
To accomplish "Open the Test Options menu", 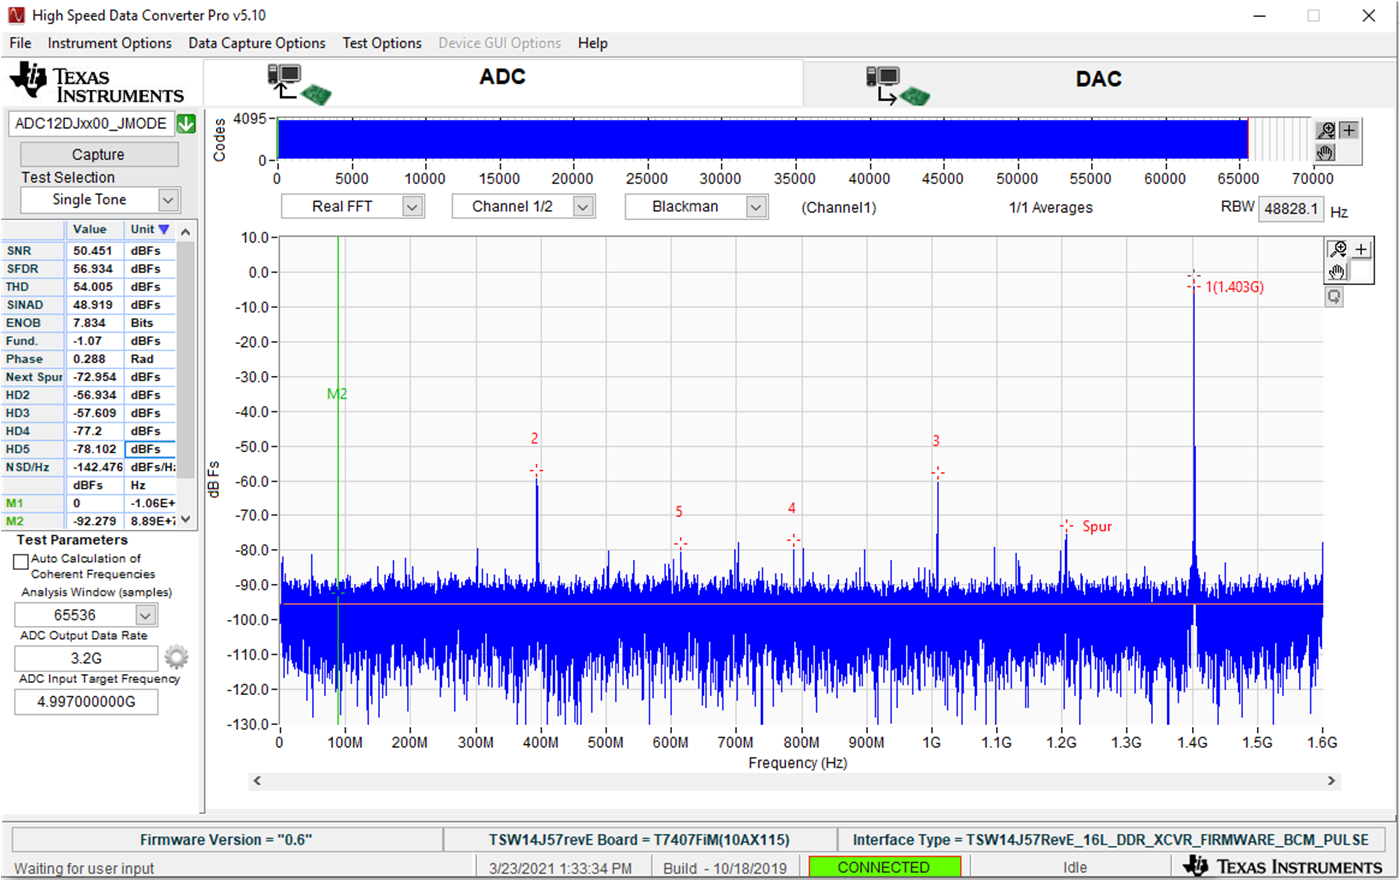I will pos(382,43).
